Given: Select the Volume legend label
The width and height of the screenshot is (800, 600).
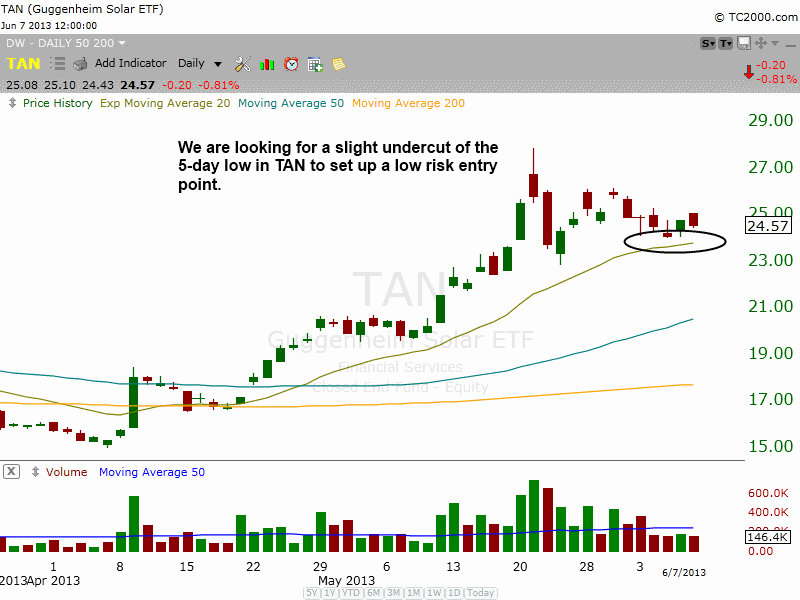Looking at the screenshot, I should click(66, 472).
